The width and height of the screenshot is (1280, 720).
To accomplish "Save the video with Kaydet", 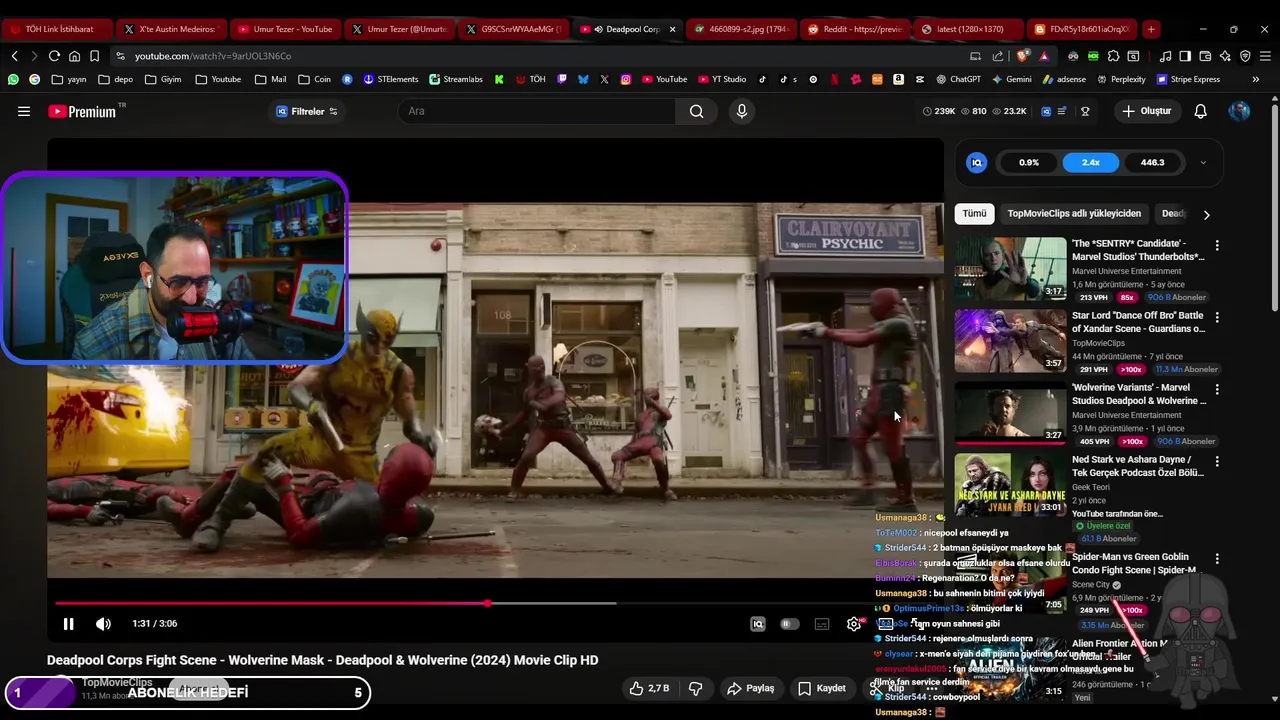I will click(x=822, y=688).
